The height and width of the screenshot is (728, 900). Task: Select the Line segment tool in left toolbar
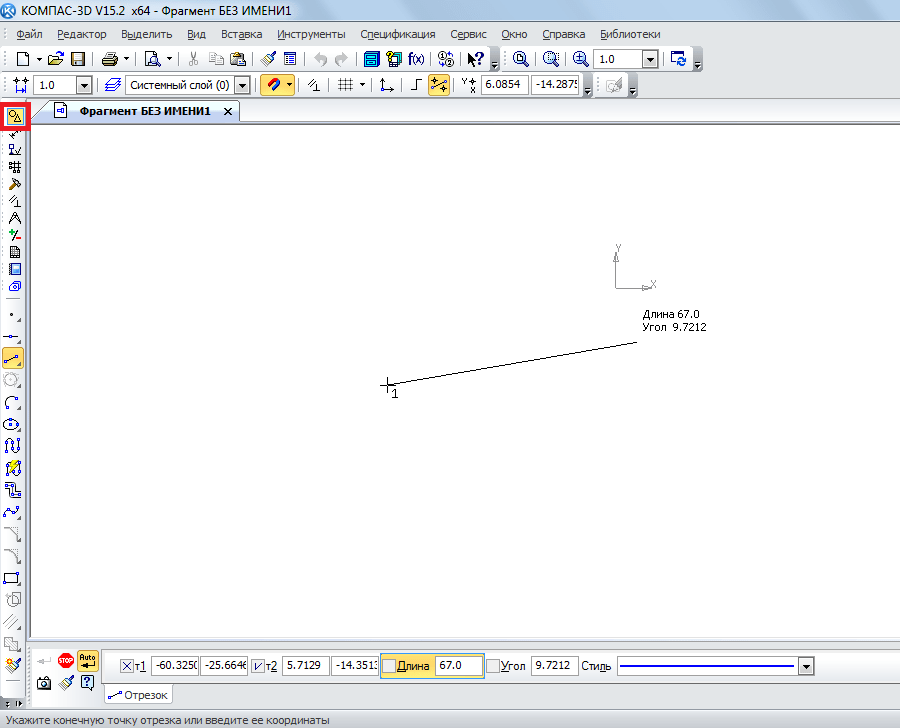click(13, 357)
